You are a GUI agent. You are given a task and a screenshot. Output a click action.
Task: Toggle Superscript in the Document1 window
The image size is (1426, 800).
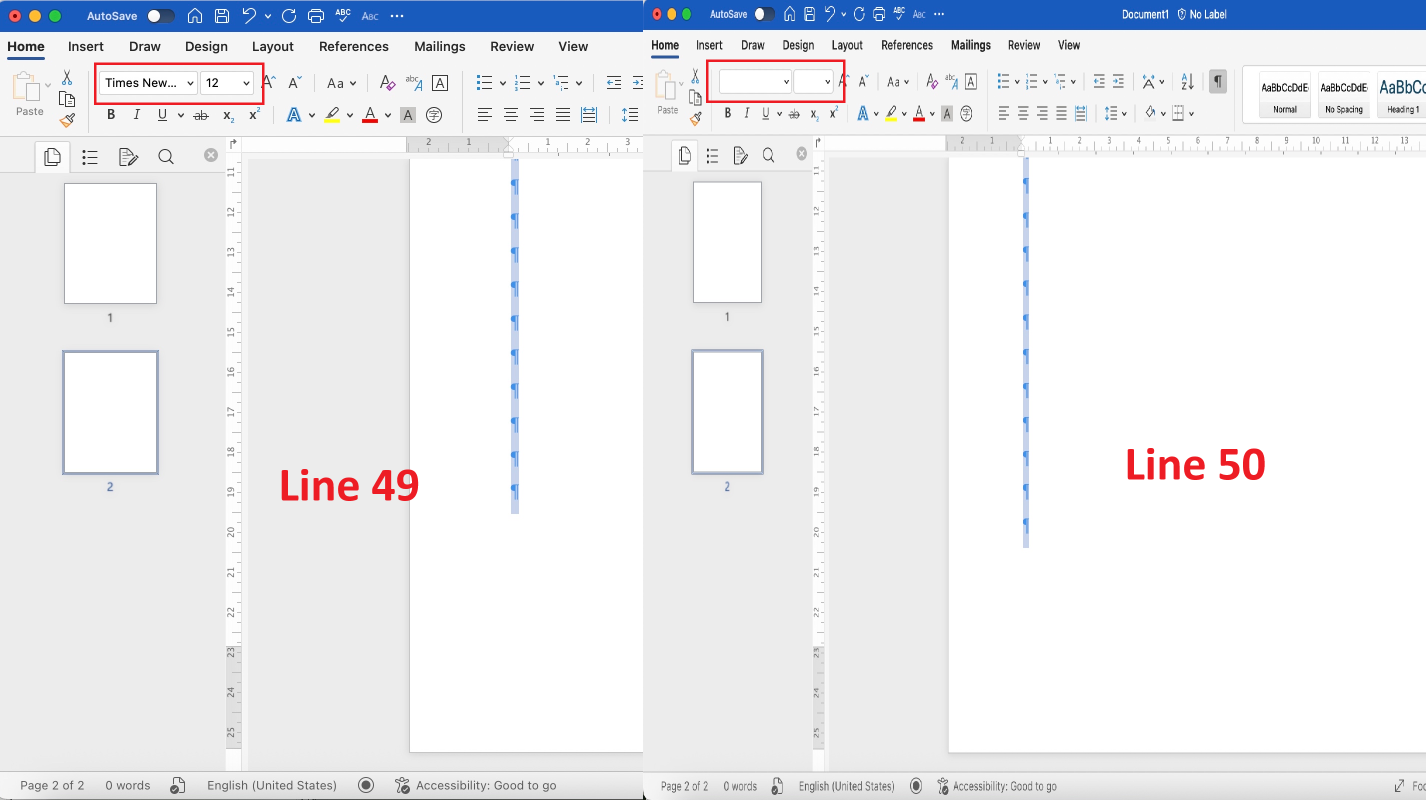click(833, 113)
